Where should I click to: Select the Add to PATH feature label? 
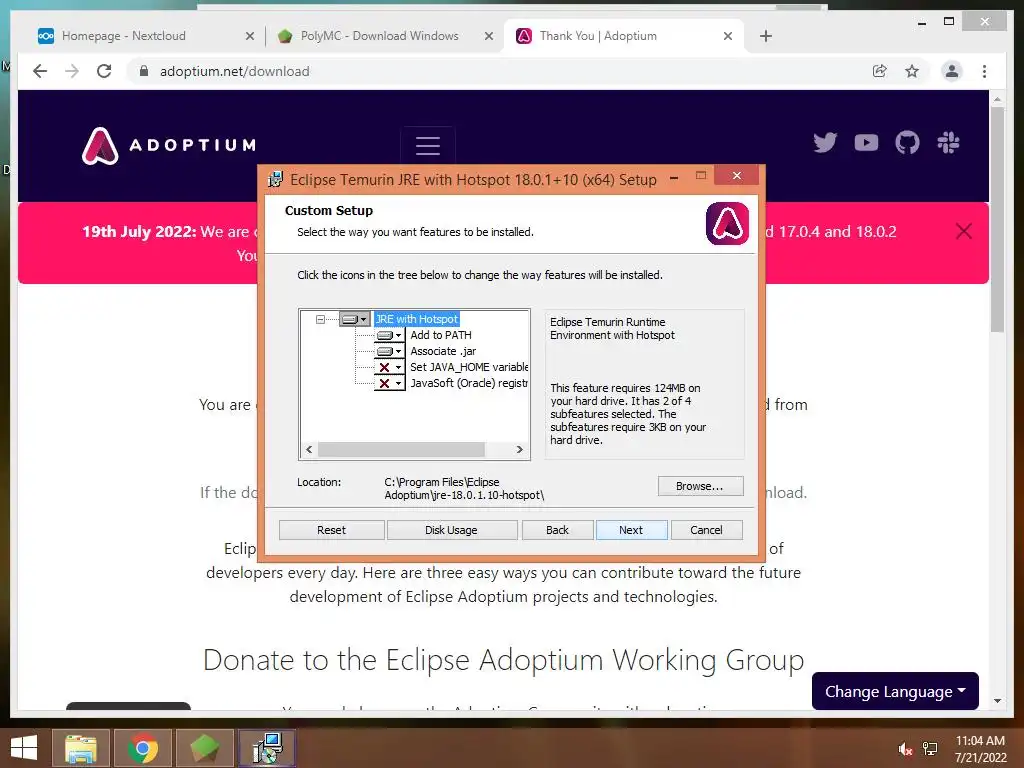pyautogui.click(x=441, y=335)
